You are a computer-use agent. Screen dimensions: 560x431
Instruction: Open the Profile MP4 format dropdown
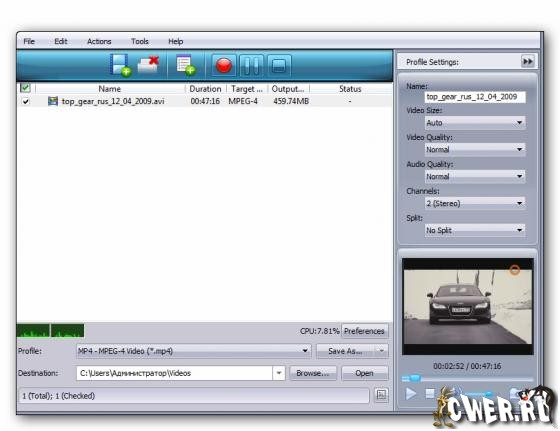pyautogui.click(x=193, y=351)
